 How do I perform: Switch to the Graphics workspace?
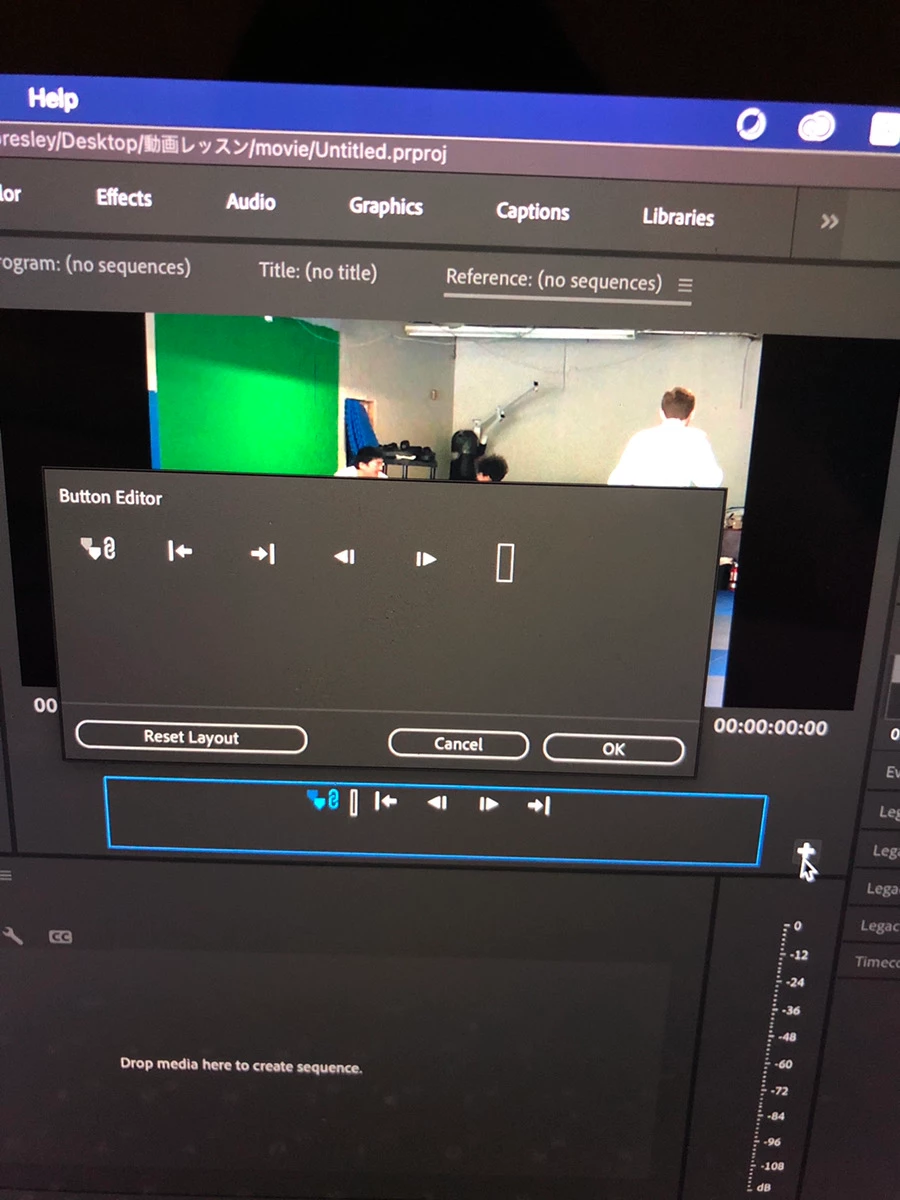pos(386,206)
